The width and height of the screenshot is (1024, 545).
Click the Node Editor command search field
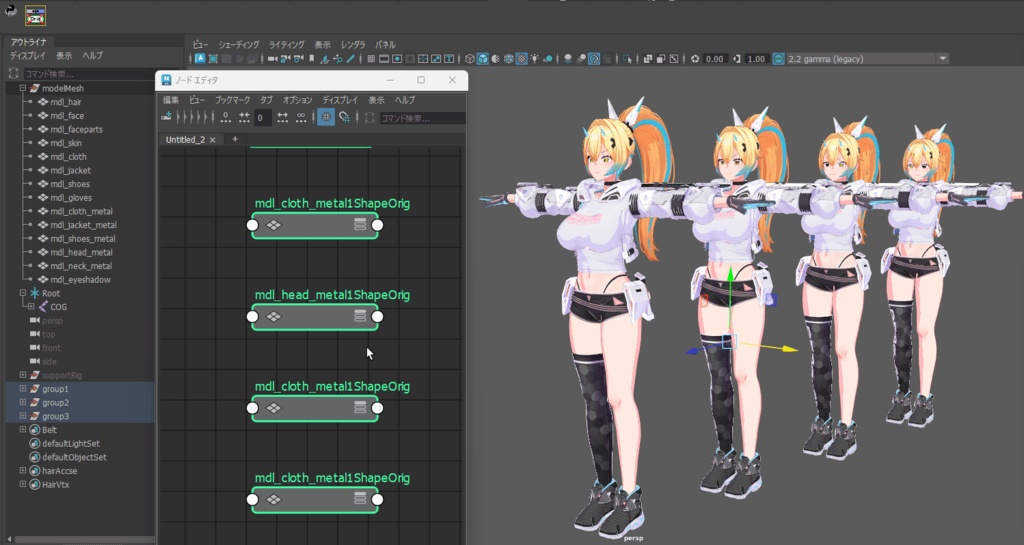click(x=420, y=118)
